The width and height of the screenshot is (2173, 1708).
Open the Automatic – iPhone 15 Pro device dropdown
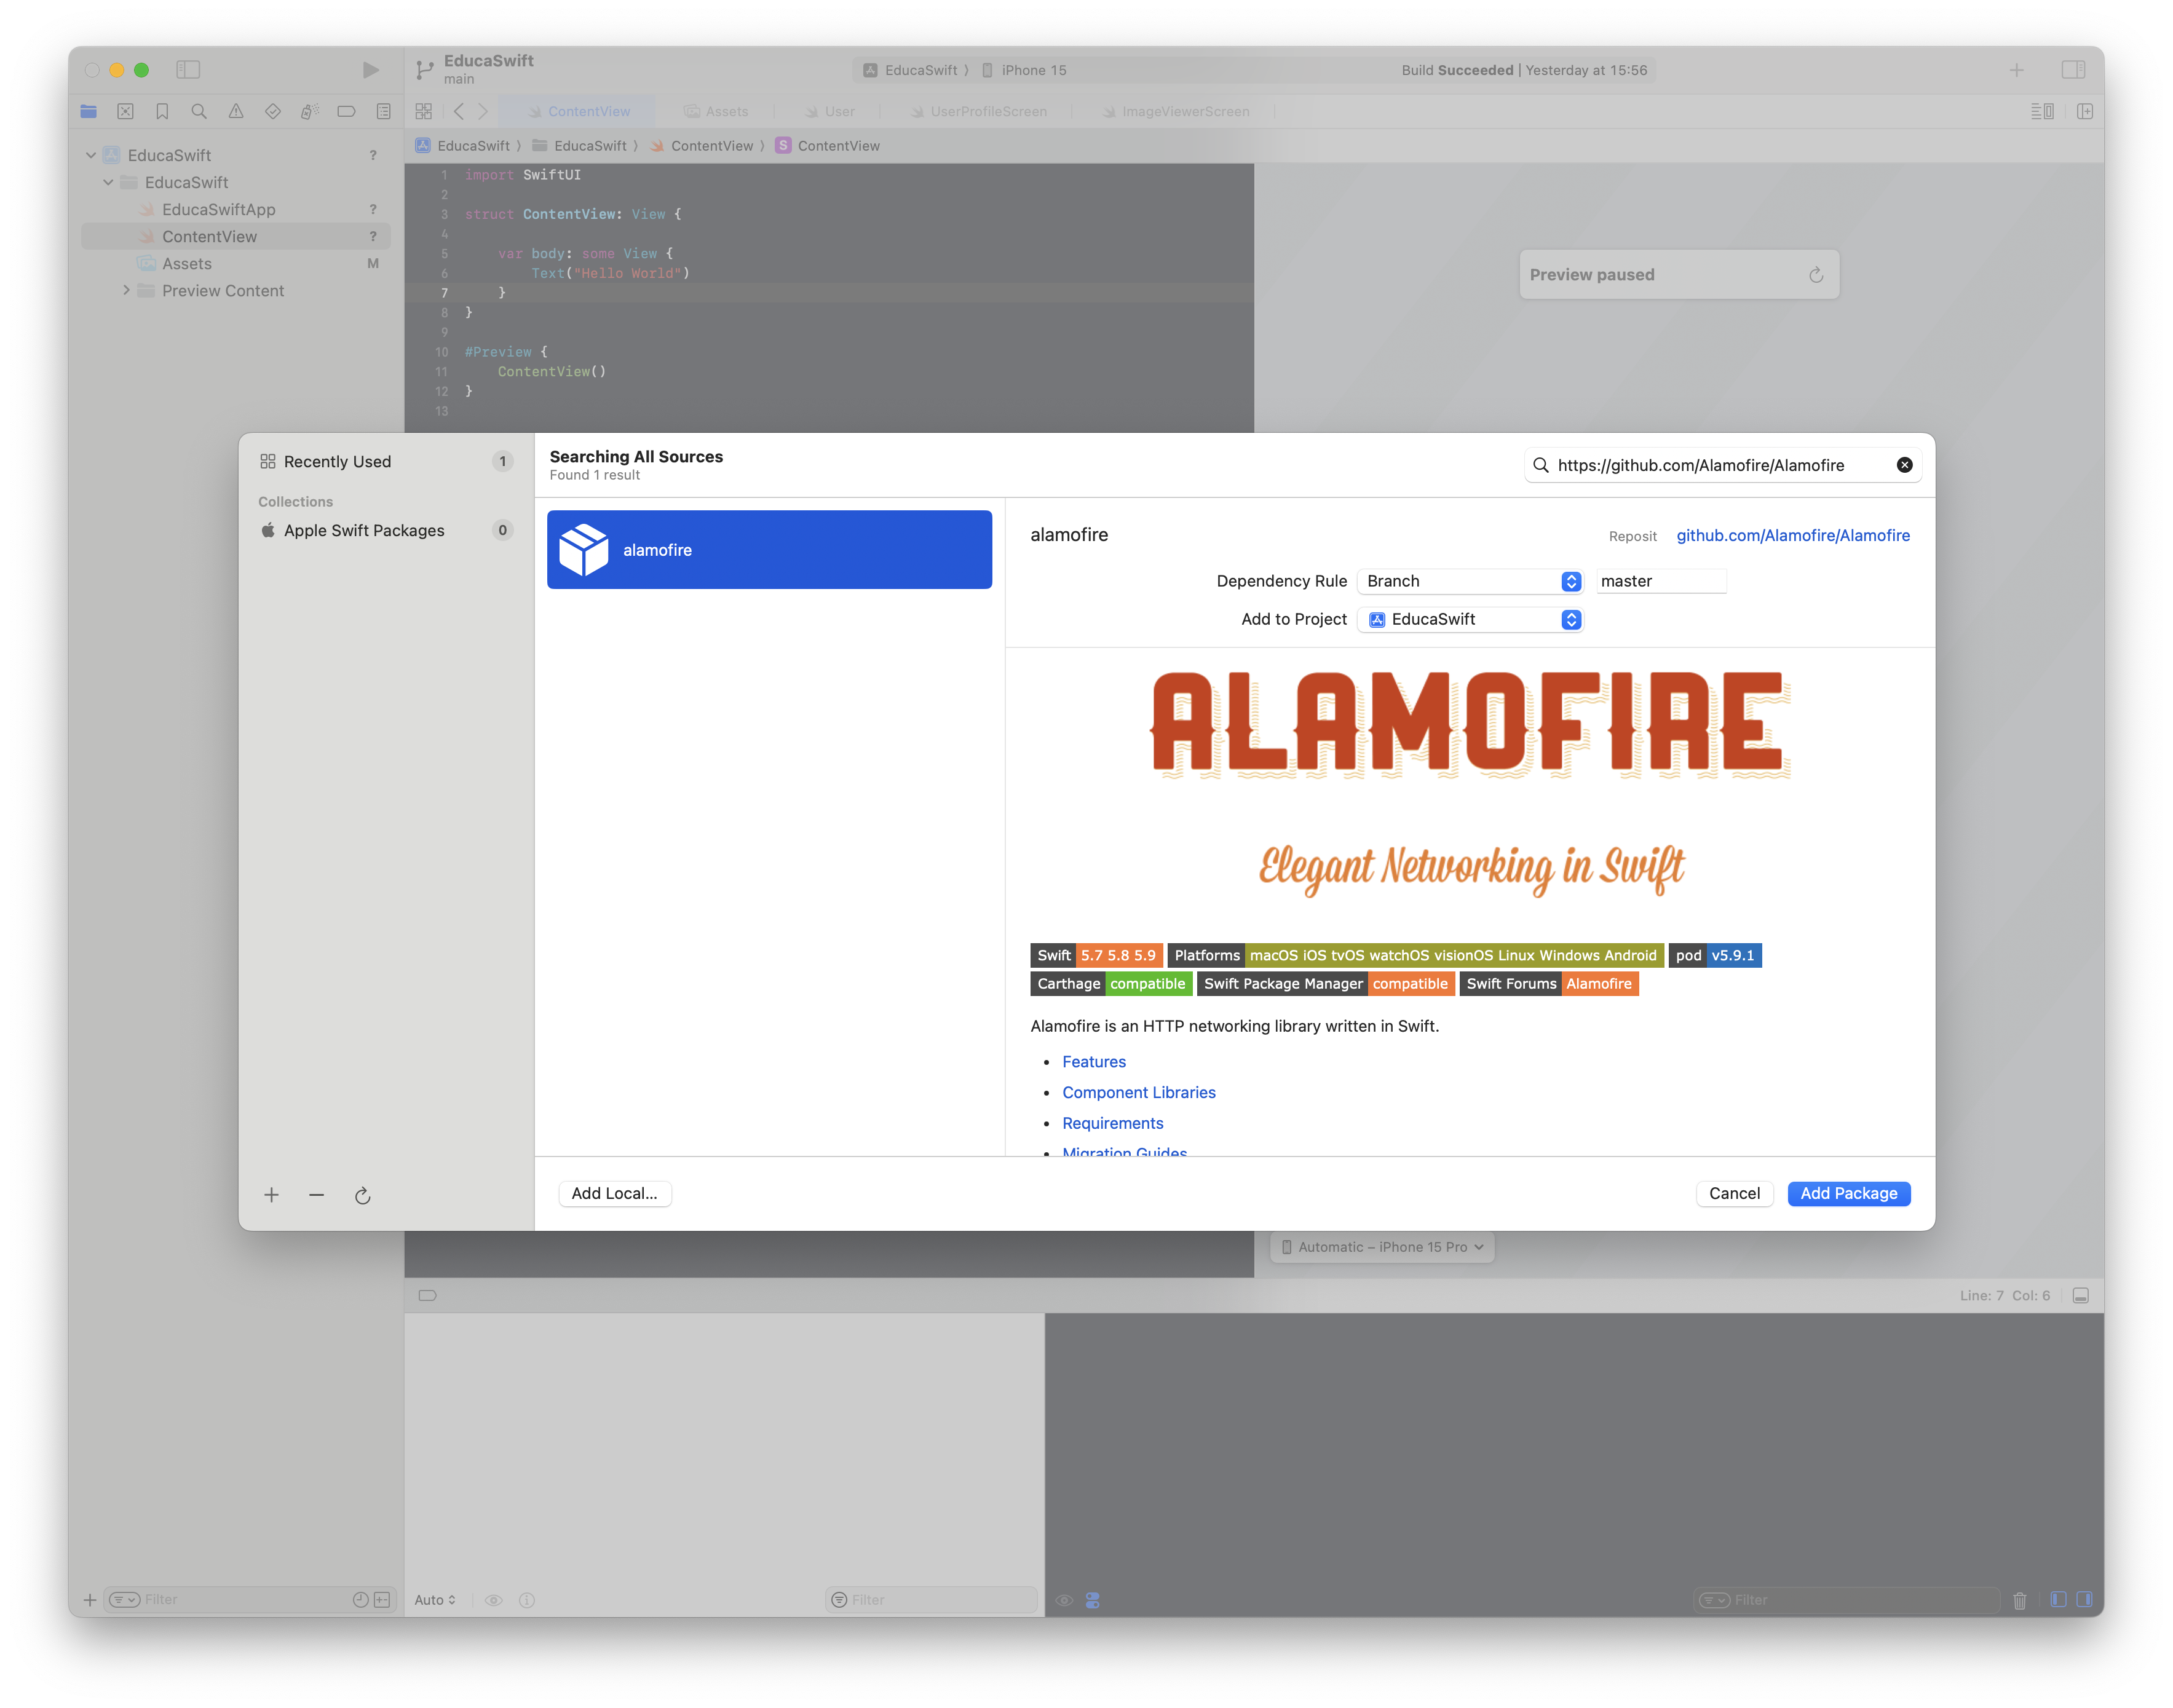click(x=1382, y=1248)
